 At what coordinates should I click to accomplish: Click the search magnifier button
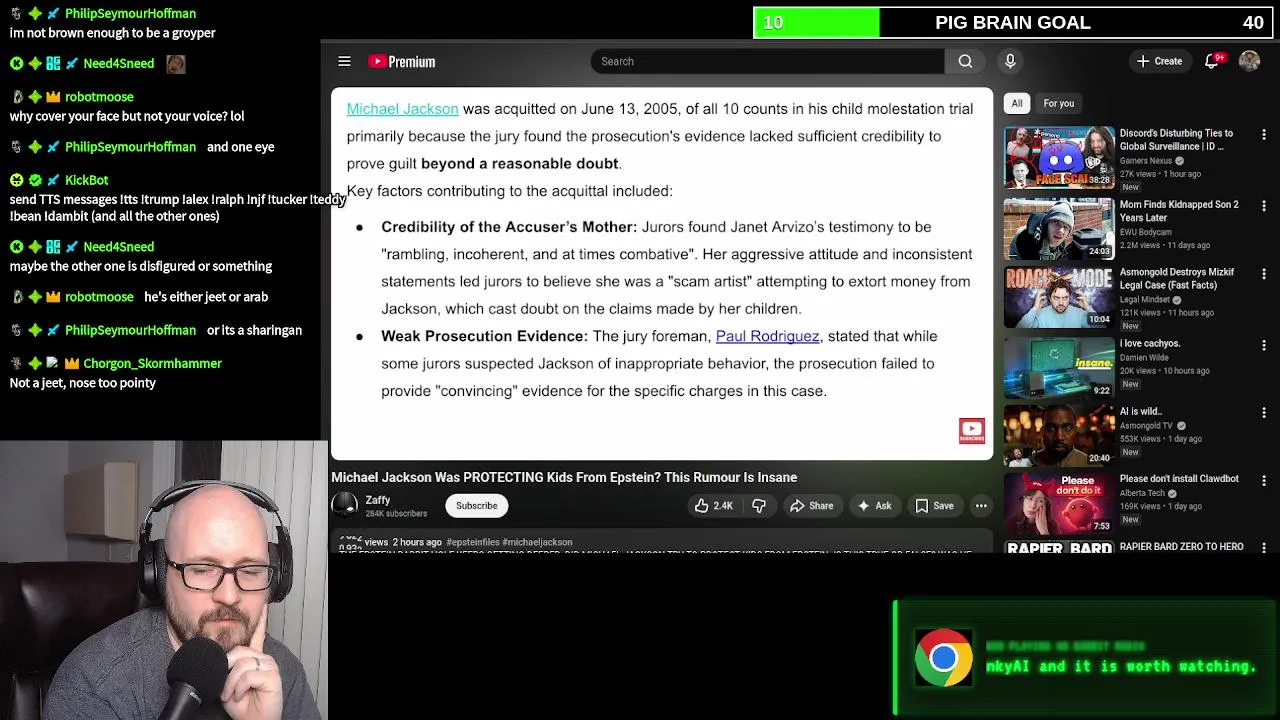(965, 61)
